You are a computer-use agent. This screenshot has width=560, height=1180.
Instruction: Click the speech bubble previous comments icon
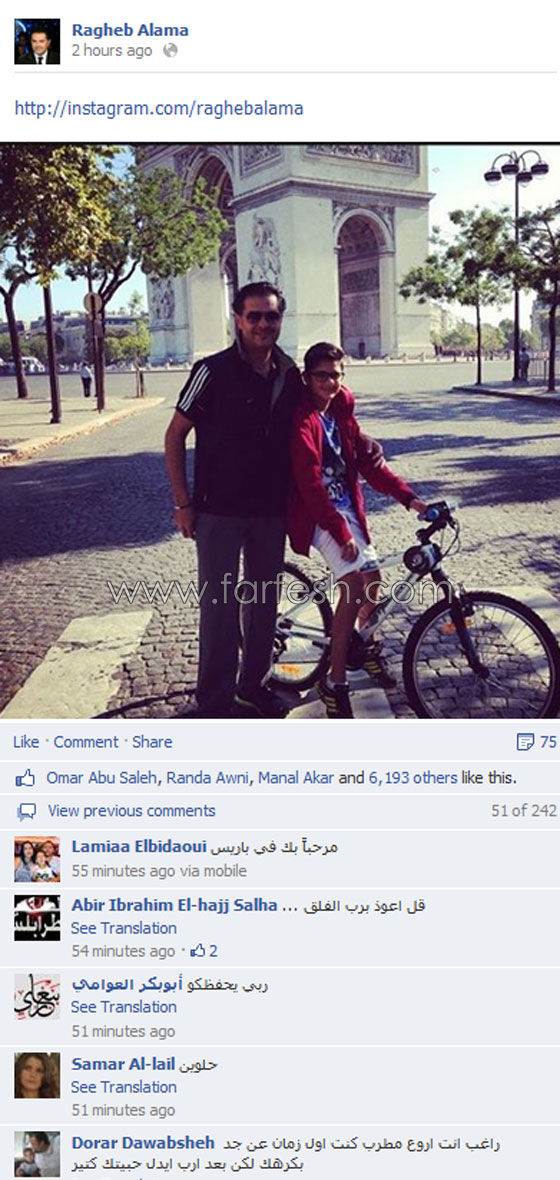(26, 811)
